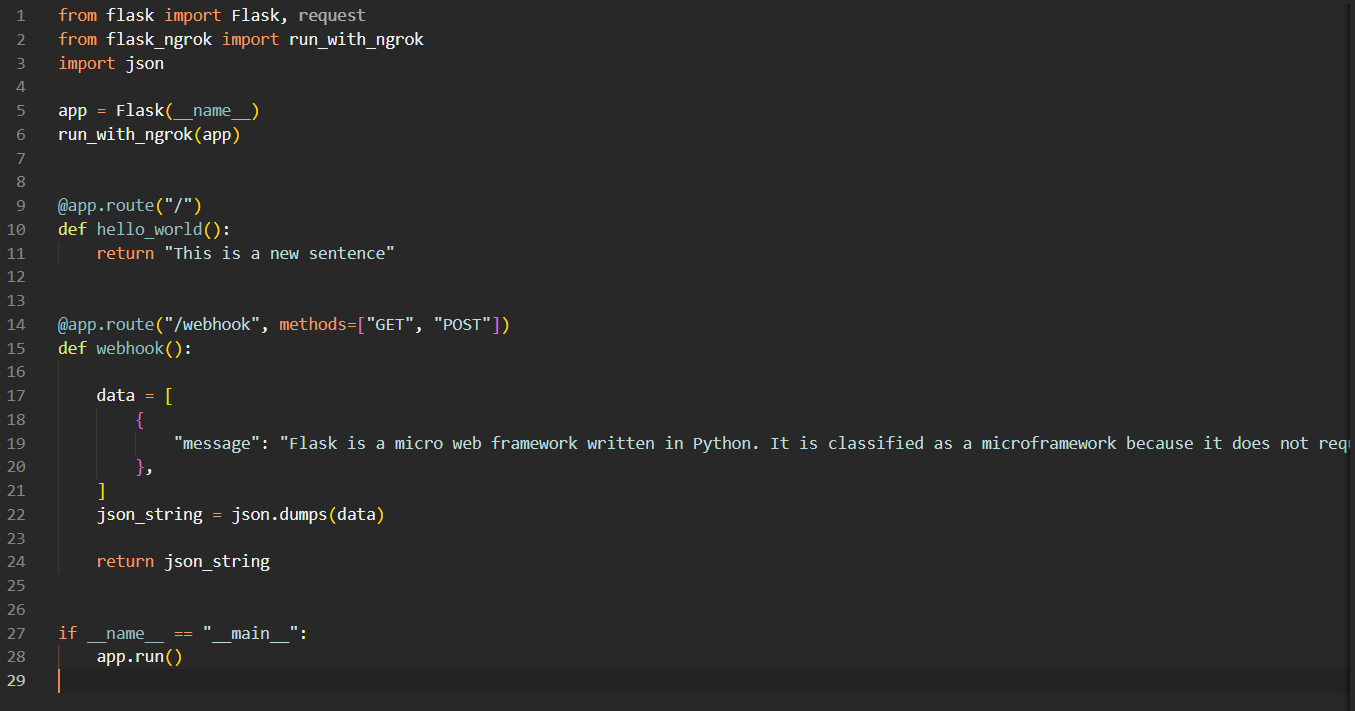The height and width of the screenshot is (711, 1355).
Task: Click the run_with_ngrok(app) call on line 6
Action: (x=149, y=135)
